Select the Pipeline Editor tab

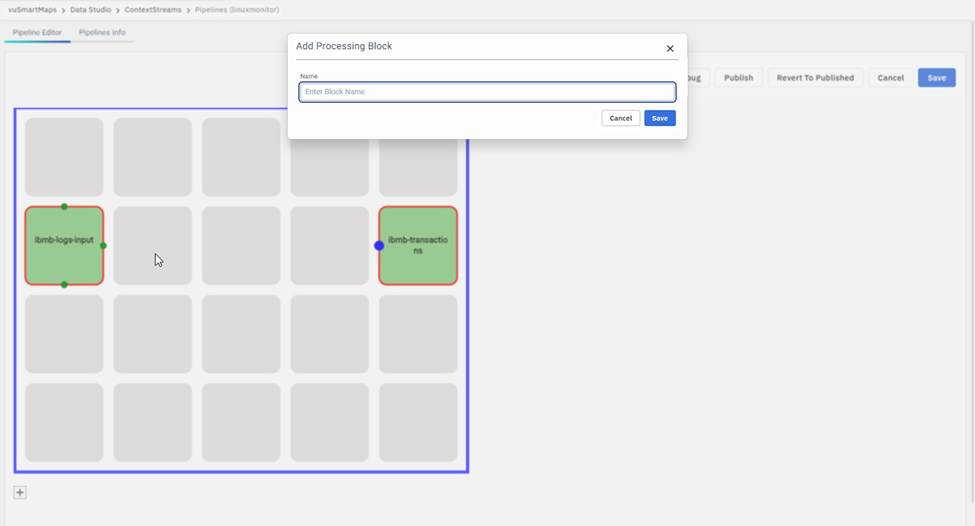tap(37, 32)
